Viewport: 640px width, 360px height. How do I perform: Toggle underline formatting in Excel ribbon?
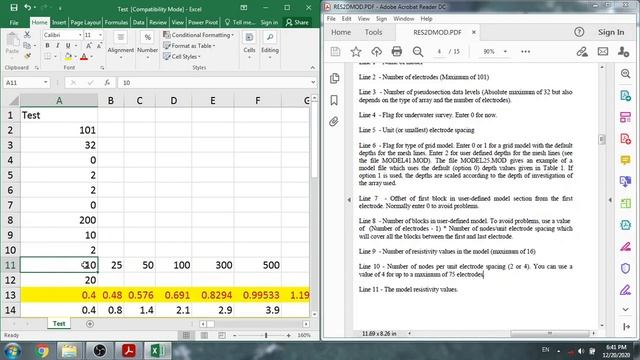click(x=68, y=45)
